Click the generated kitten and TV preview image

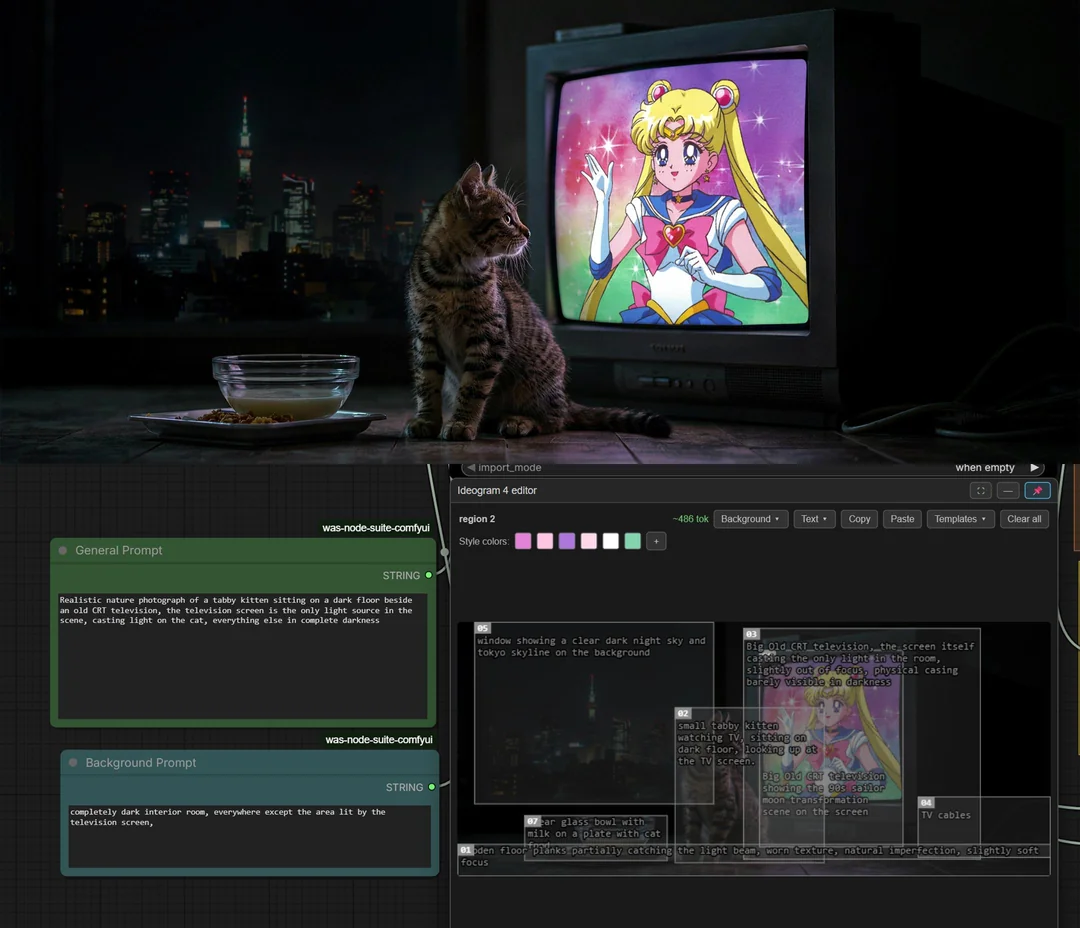click(x=540, y=231)
